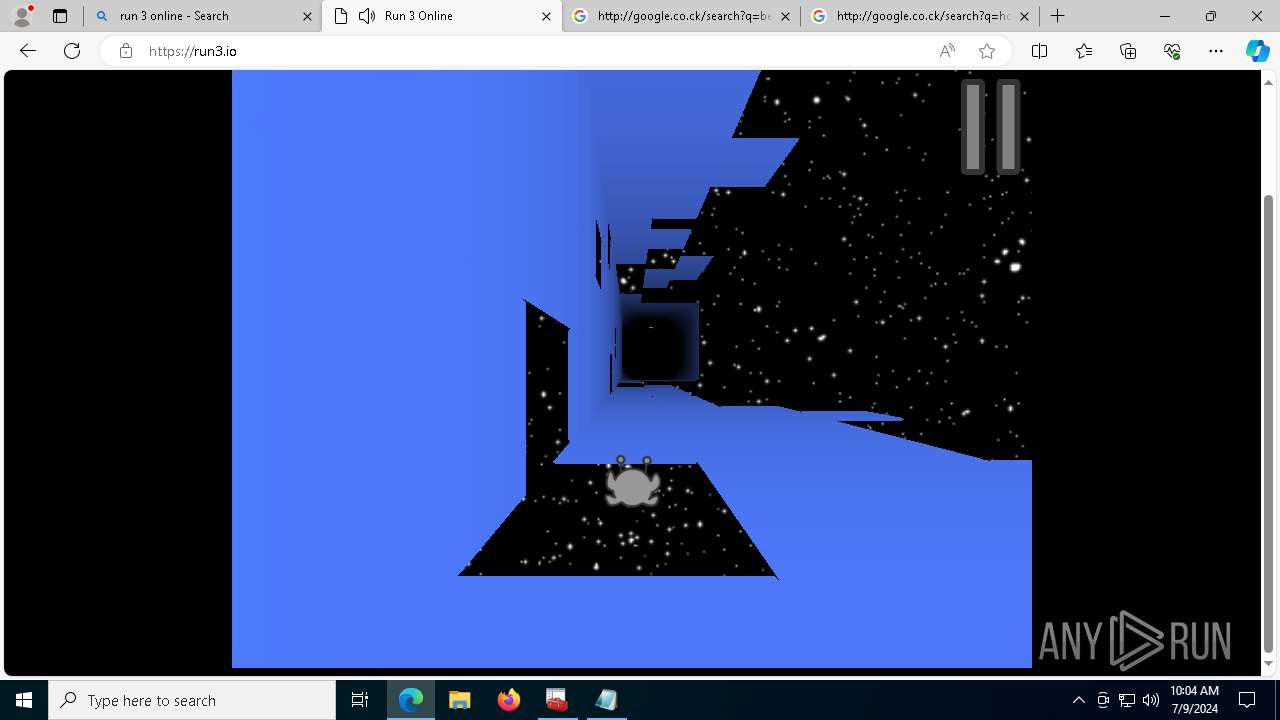
Task: Add this page to favorites
Action: point(987,51)
